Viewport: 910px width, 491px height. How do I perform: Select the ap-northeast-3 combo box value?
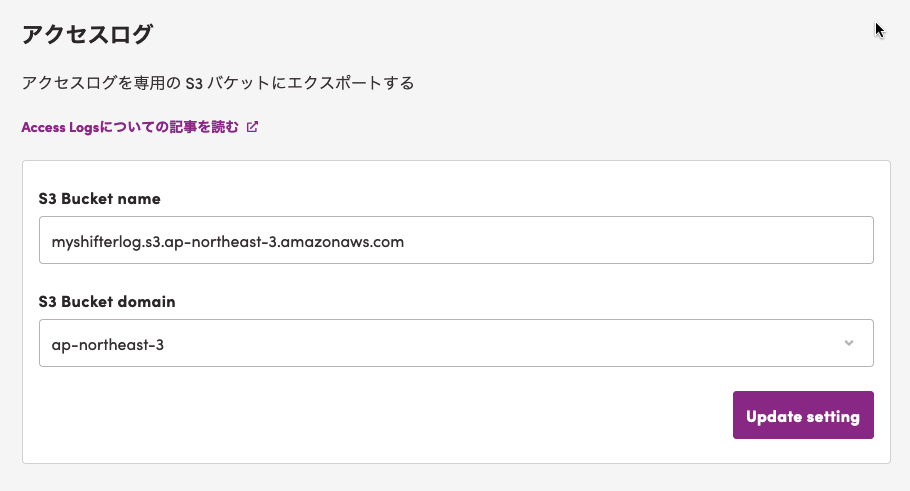(x=108, y=345)
